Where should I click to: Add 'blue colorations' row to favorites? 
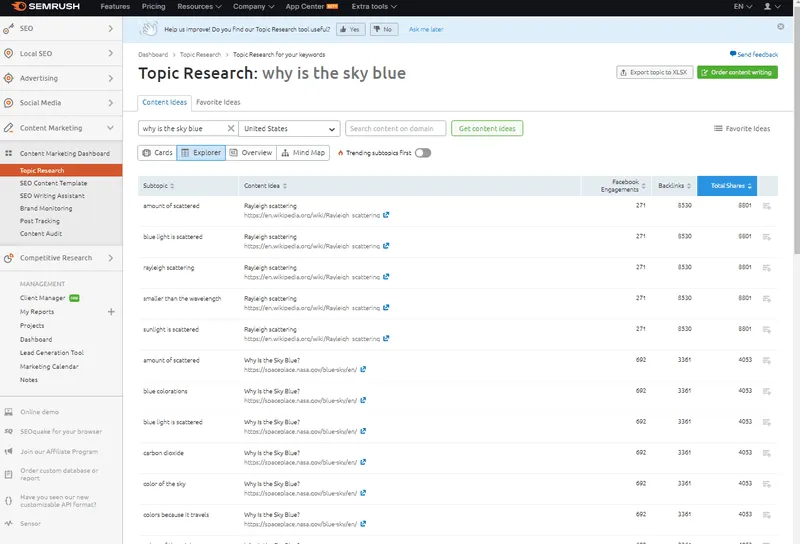click(x=766, y=391)
